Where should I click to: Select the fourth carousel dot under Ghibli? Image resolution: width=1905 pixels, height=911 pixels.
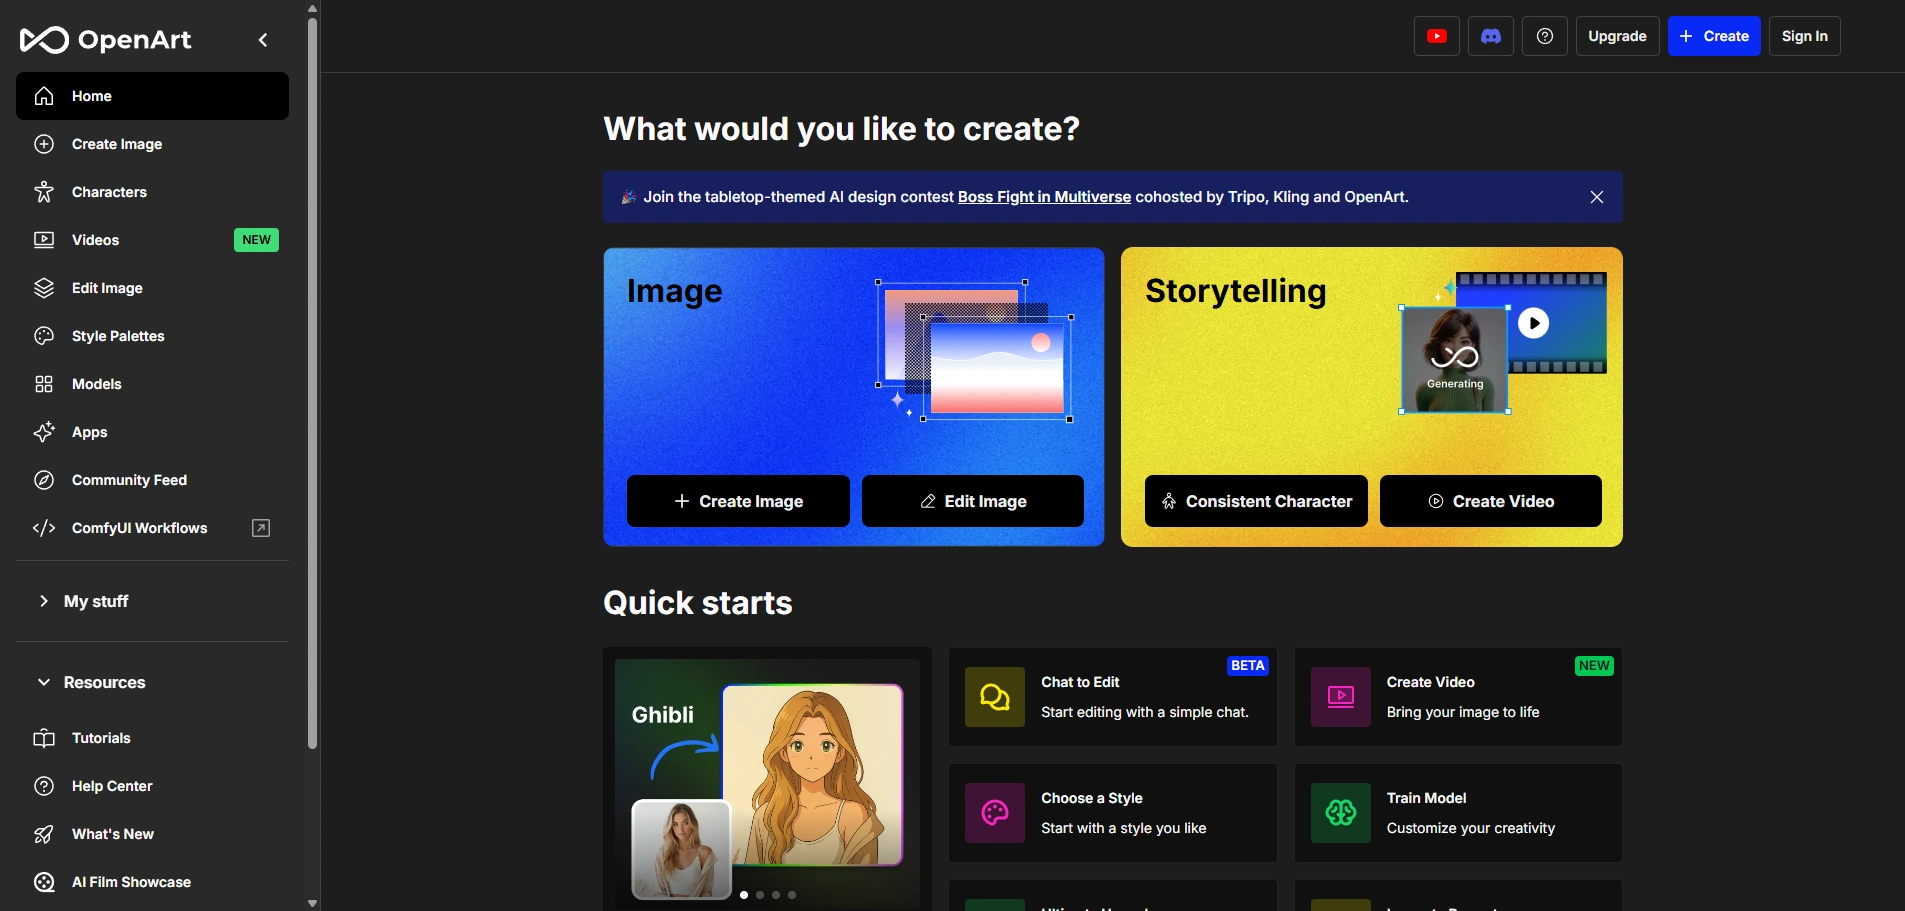click(792, 895)
